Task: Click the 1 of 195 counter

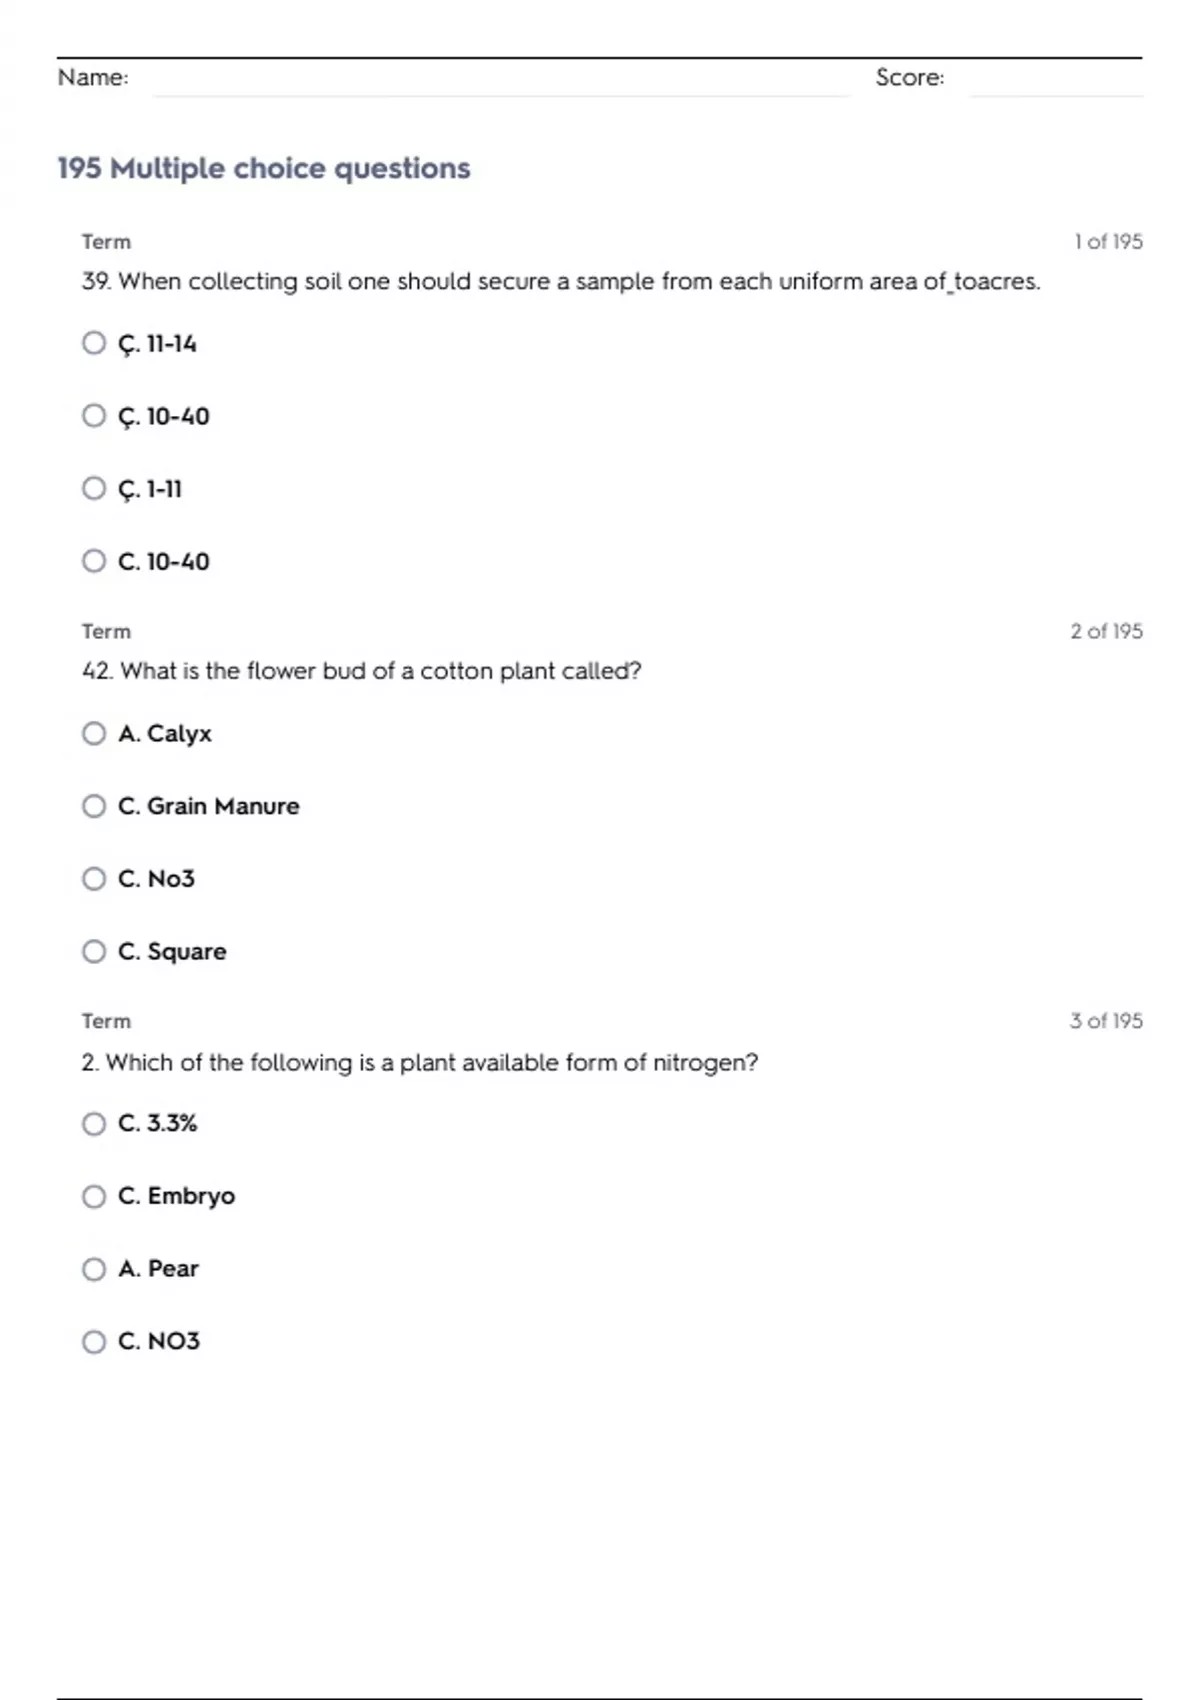Action: 1108,242
